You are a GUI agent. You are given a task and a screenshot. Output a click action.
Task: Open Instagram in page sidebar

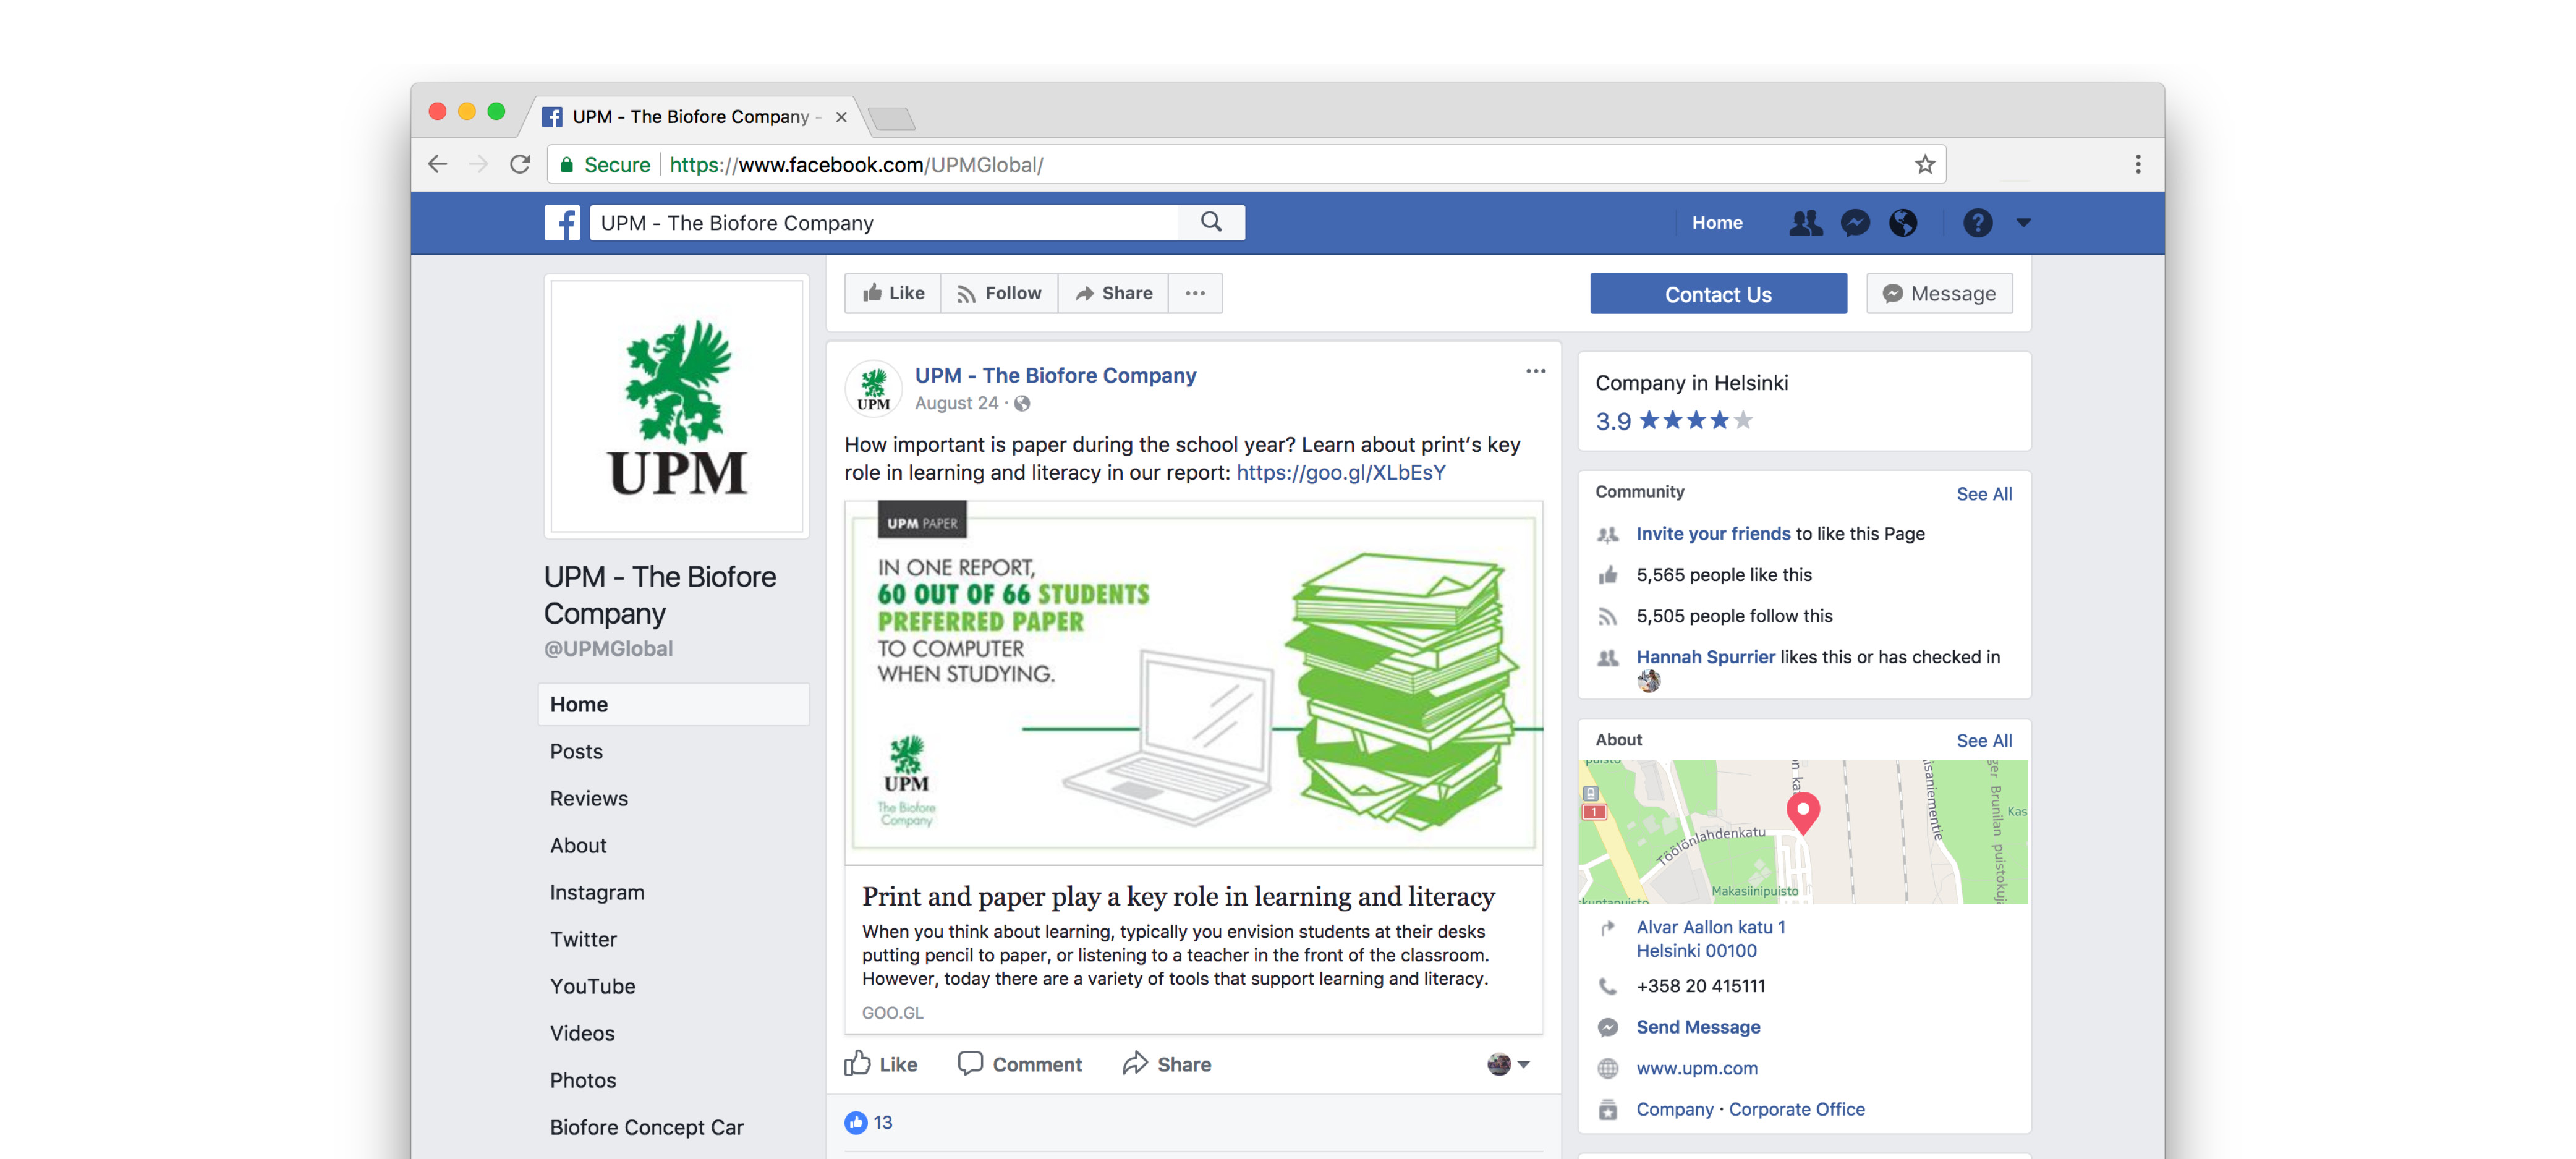pos(597,892)
